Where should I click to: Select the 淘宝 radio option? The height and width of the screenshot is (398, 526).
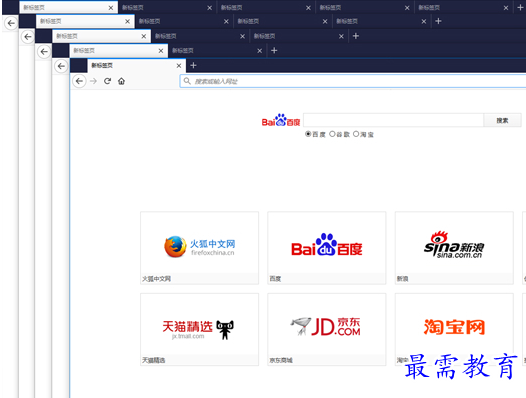[356, 134]
